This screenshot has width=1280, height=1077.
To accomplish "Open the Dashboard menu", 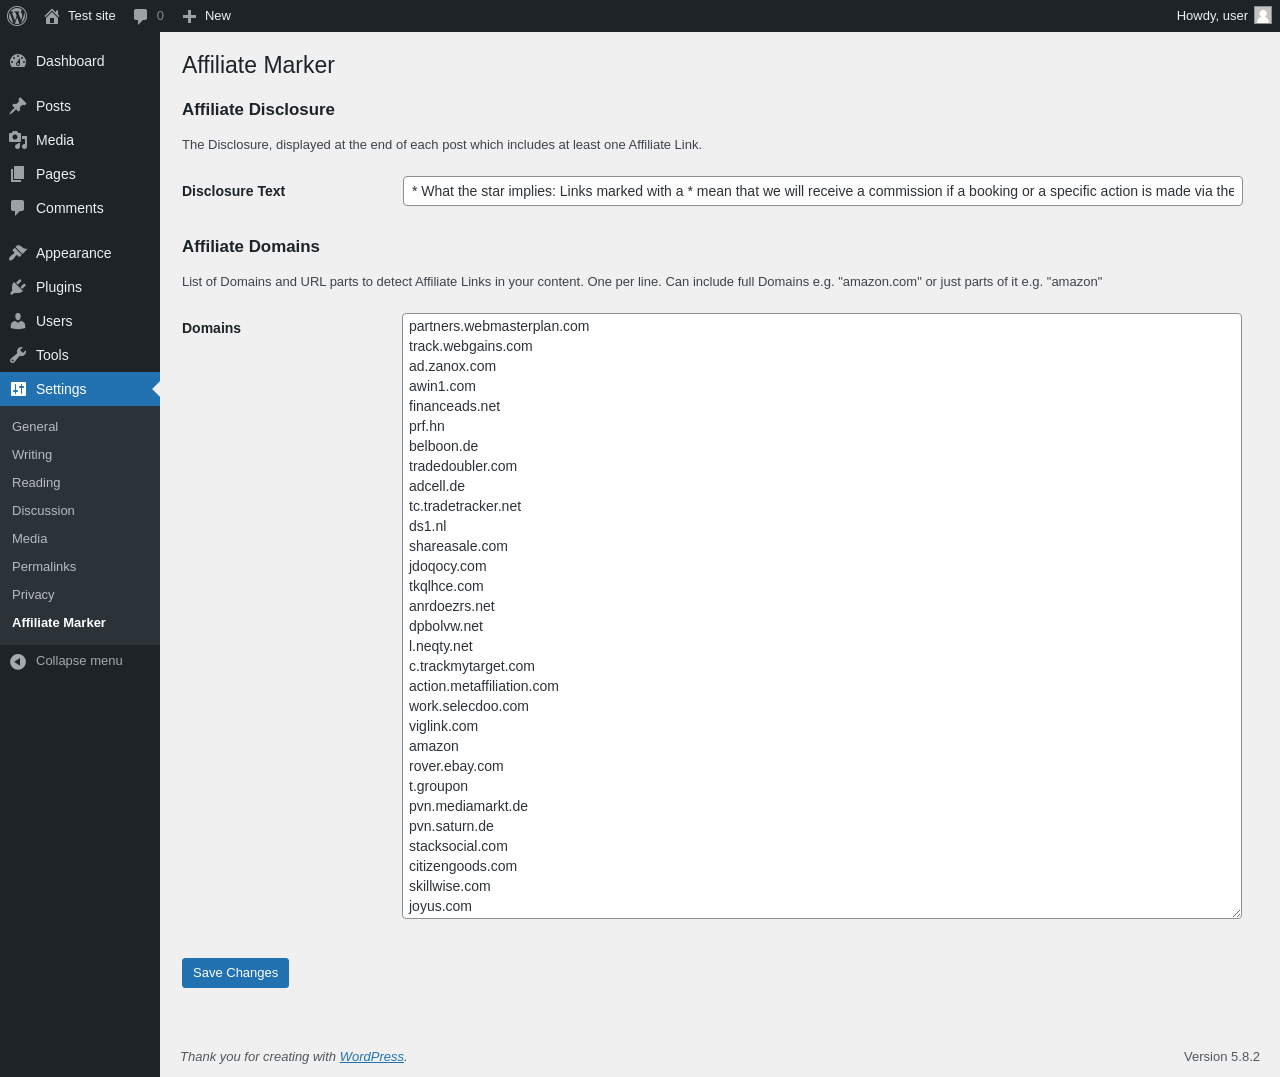I will point(80,61).
